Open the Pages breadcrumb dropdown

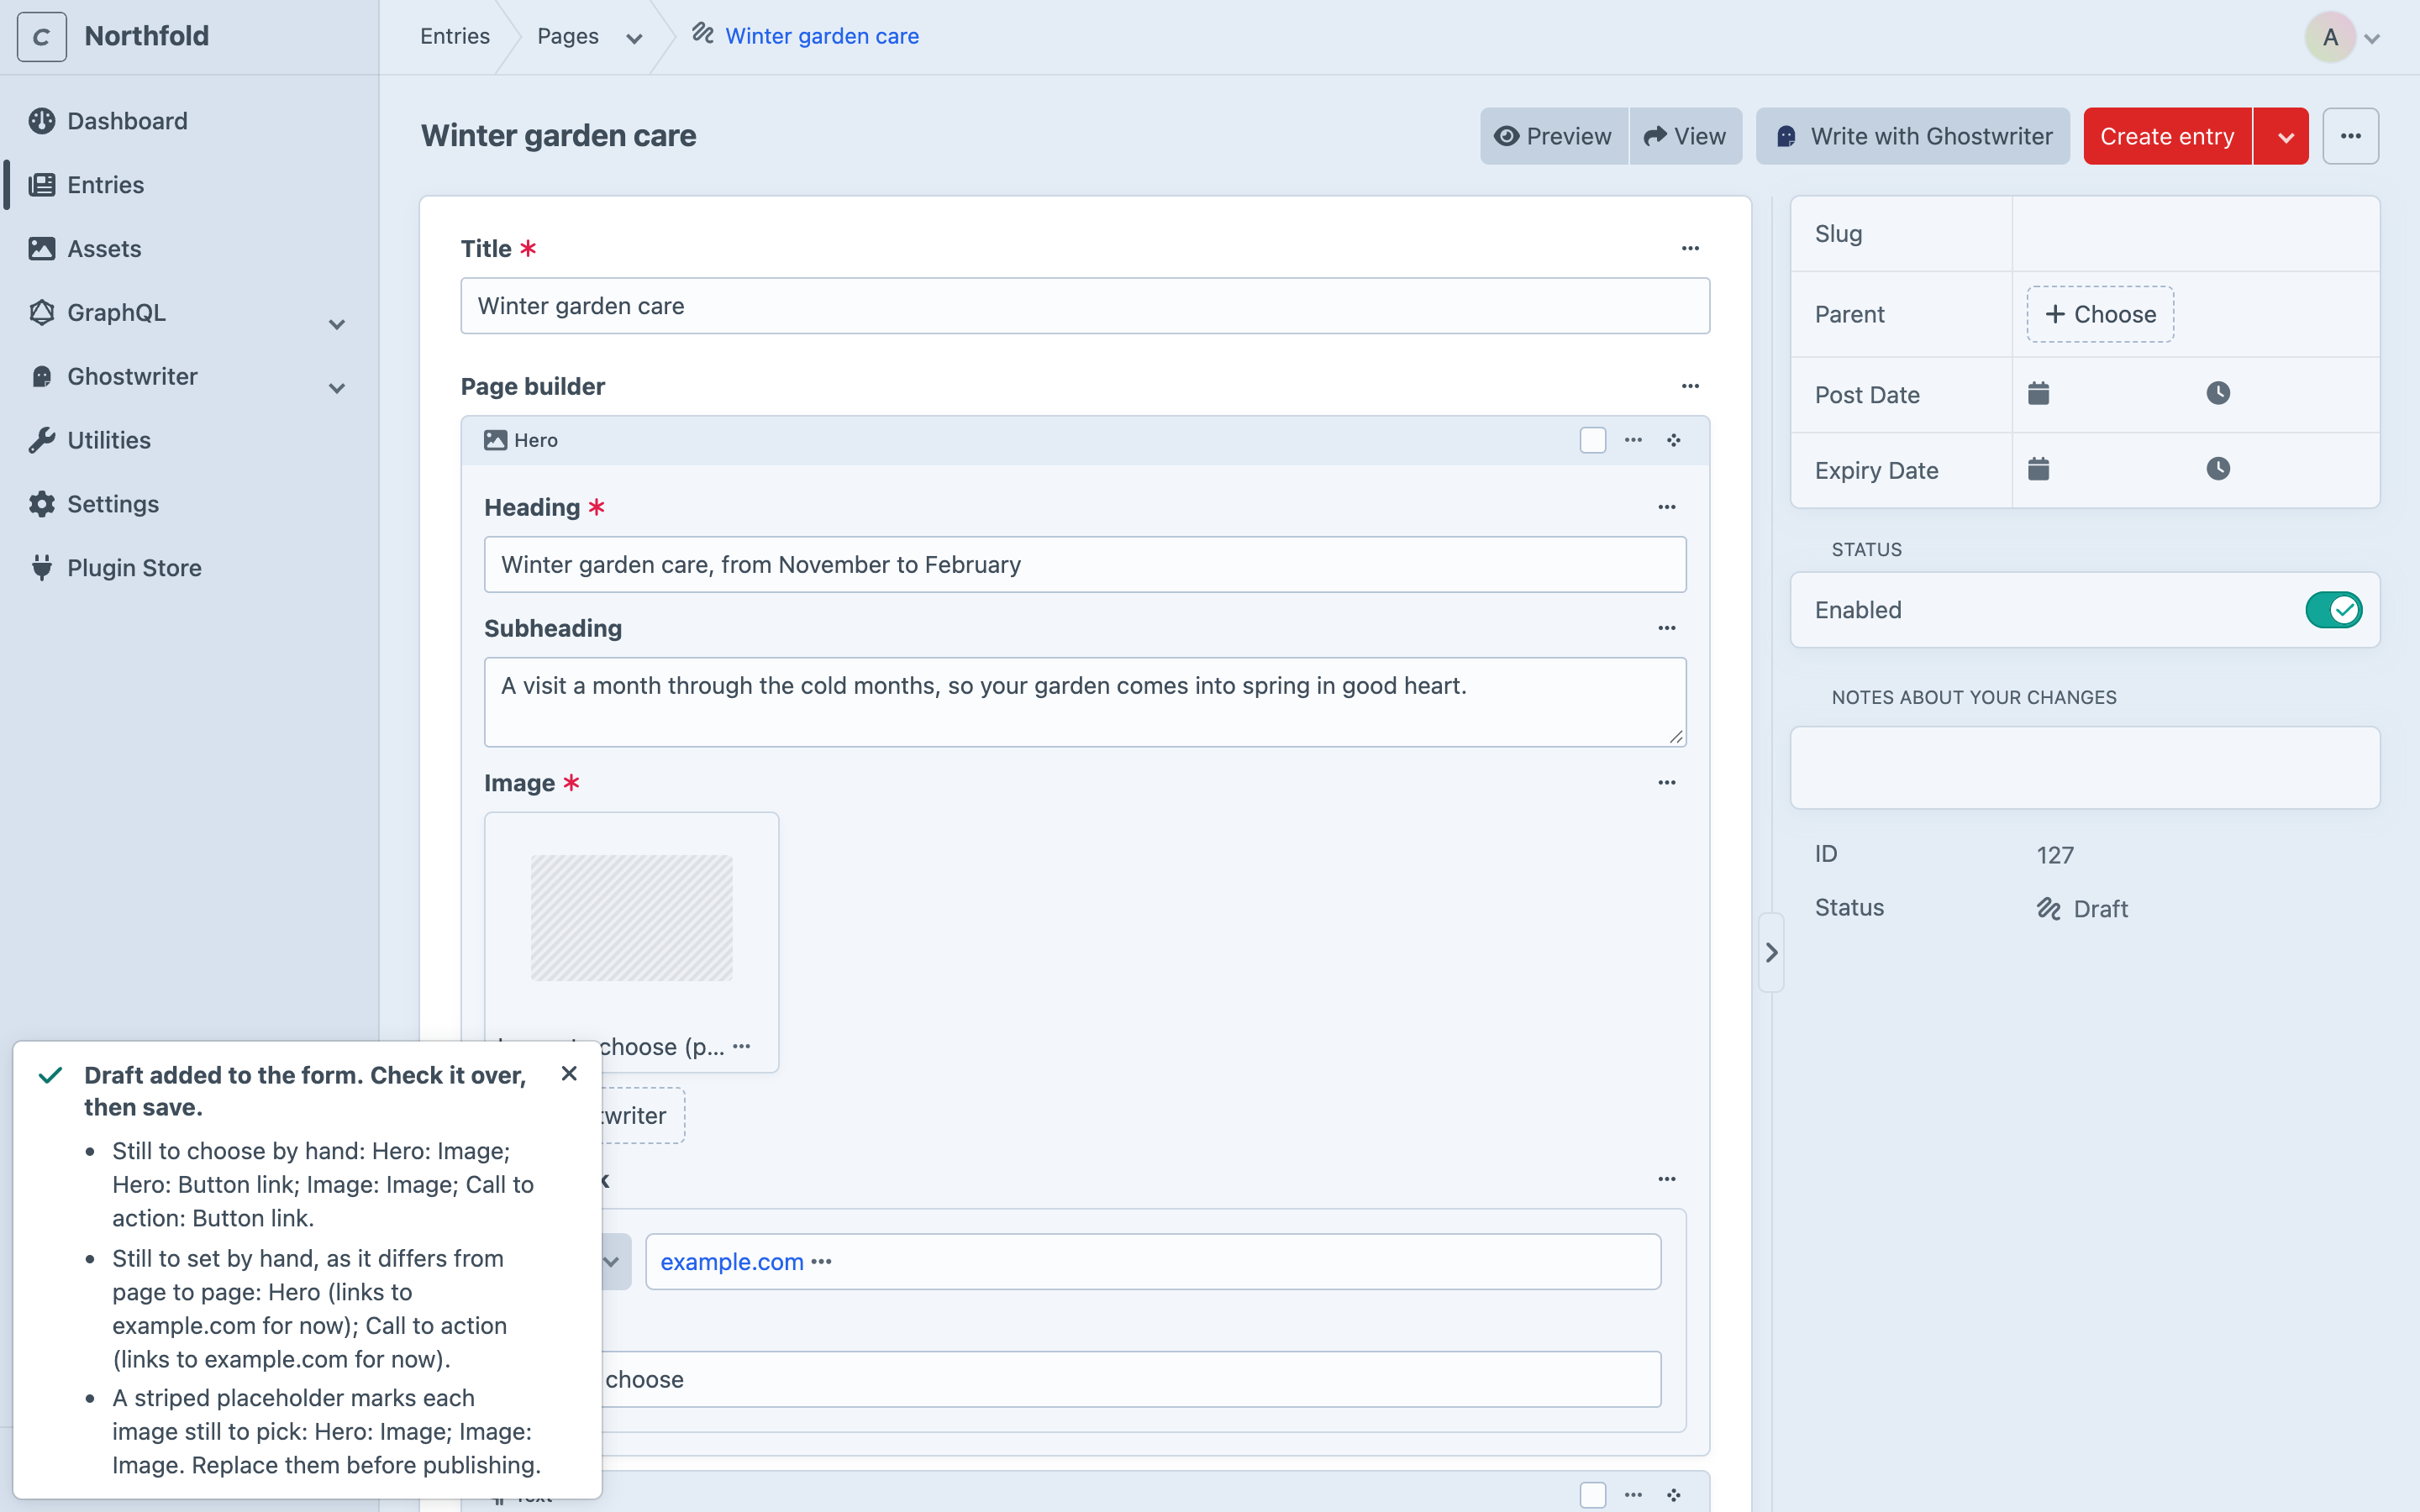point(634,38)
